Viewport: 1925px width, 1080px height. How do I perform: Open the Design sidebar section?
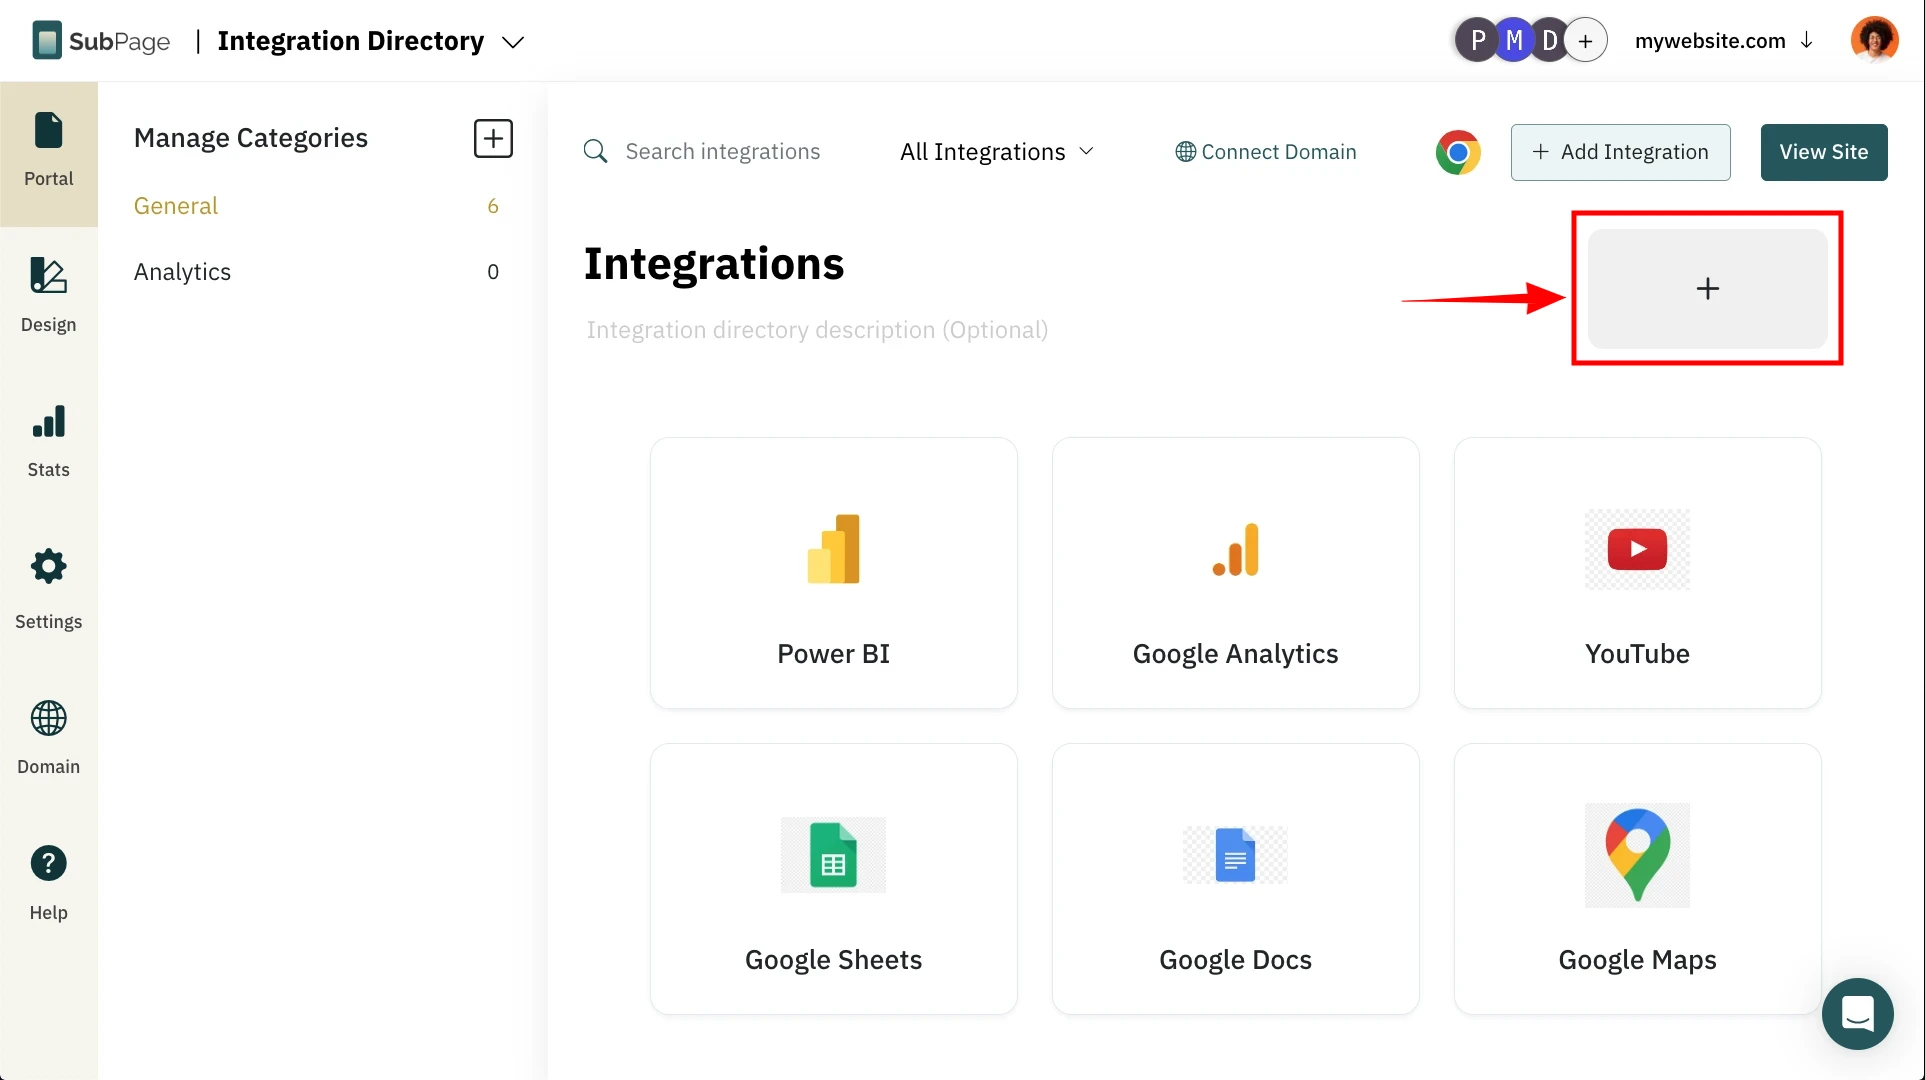pyautogui.click(x=48, y=297)
